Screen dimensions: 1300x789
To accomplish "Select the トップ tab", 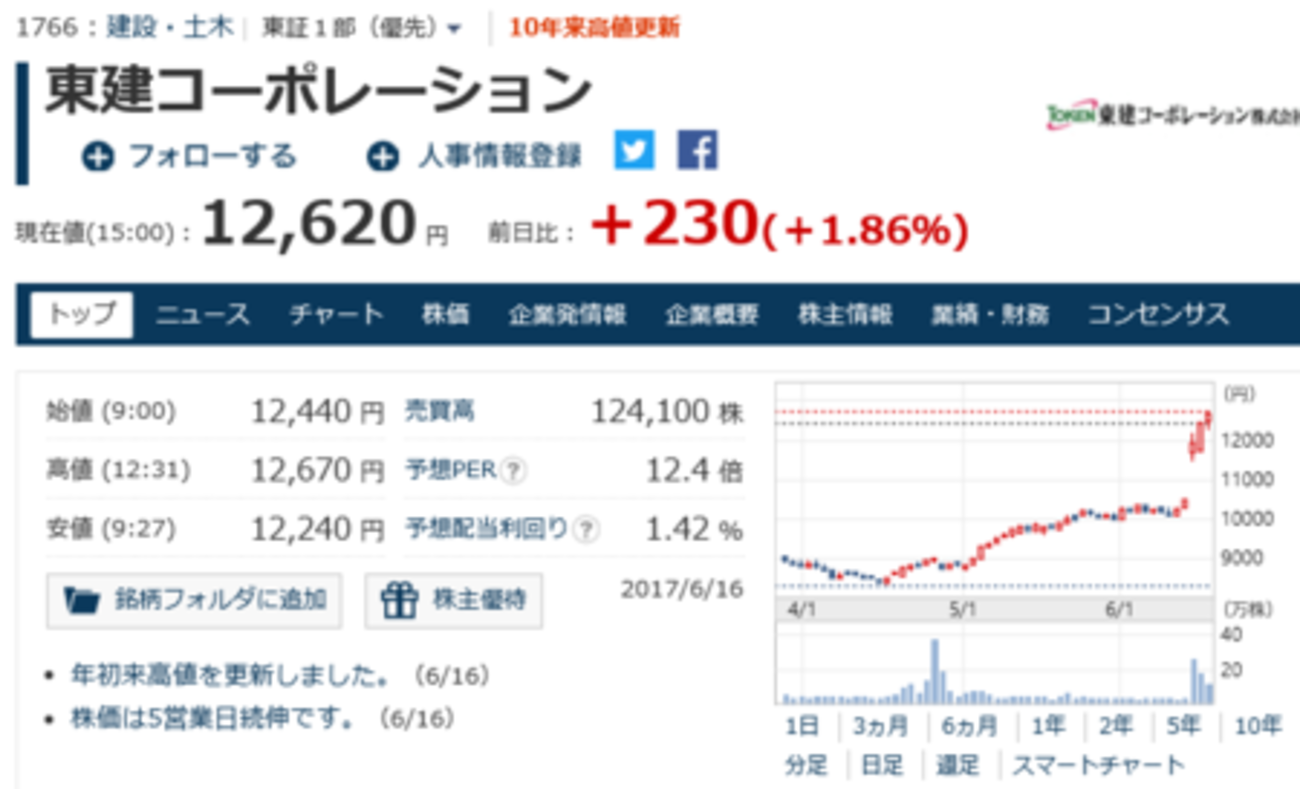I will point(81,315).
